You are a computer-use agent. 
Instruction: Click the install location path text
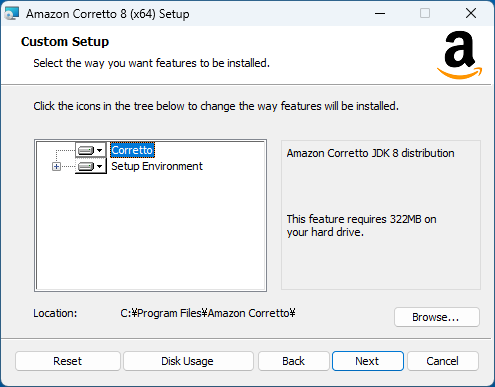click(x=208, y=313)
